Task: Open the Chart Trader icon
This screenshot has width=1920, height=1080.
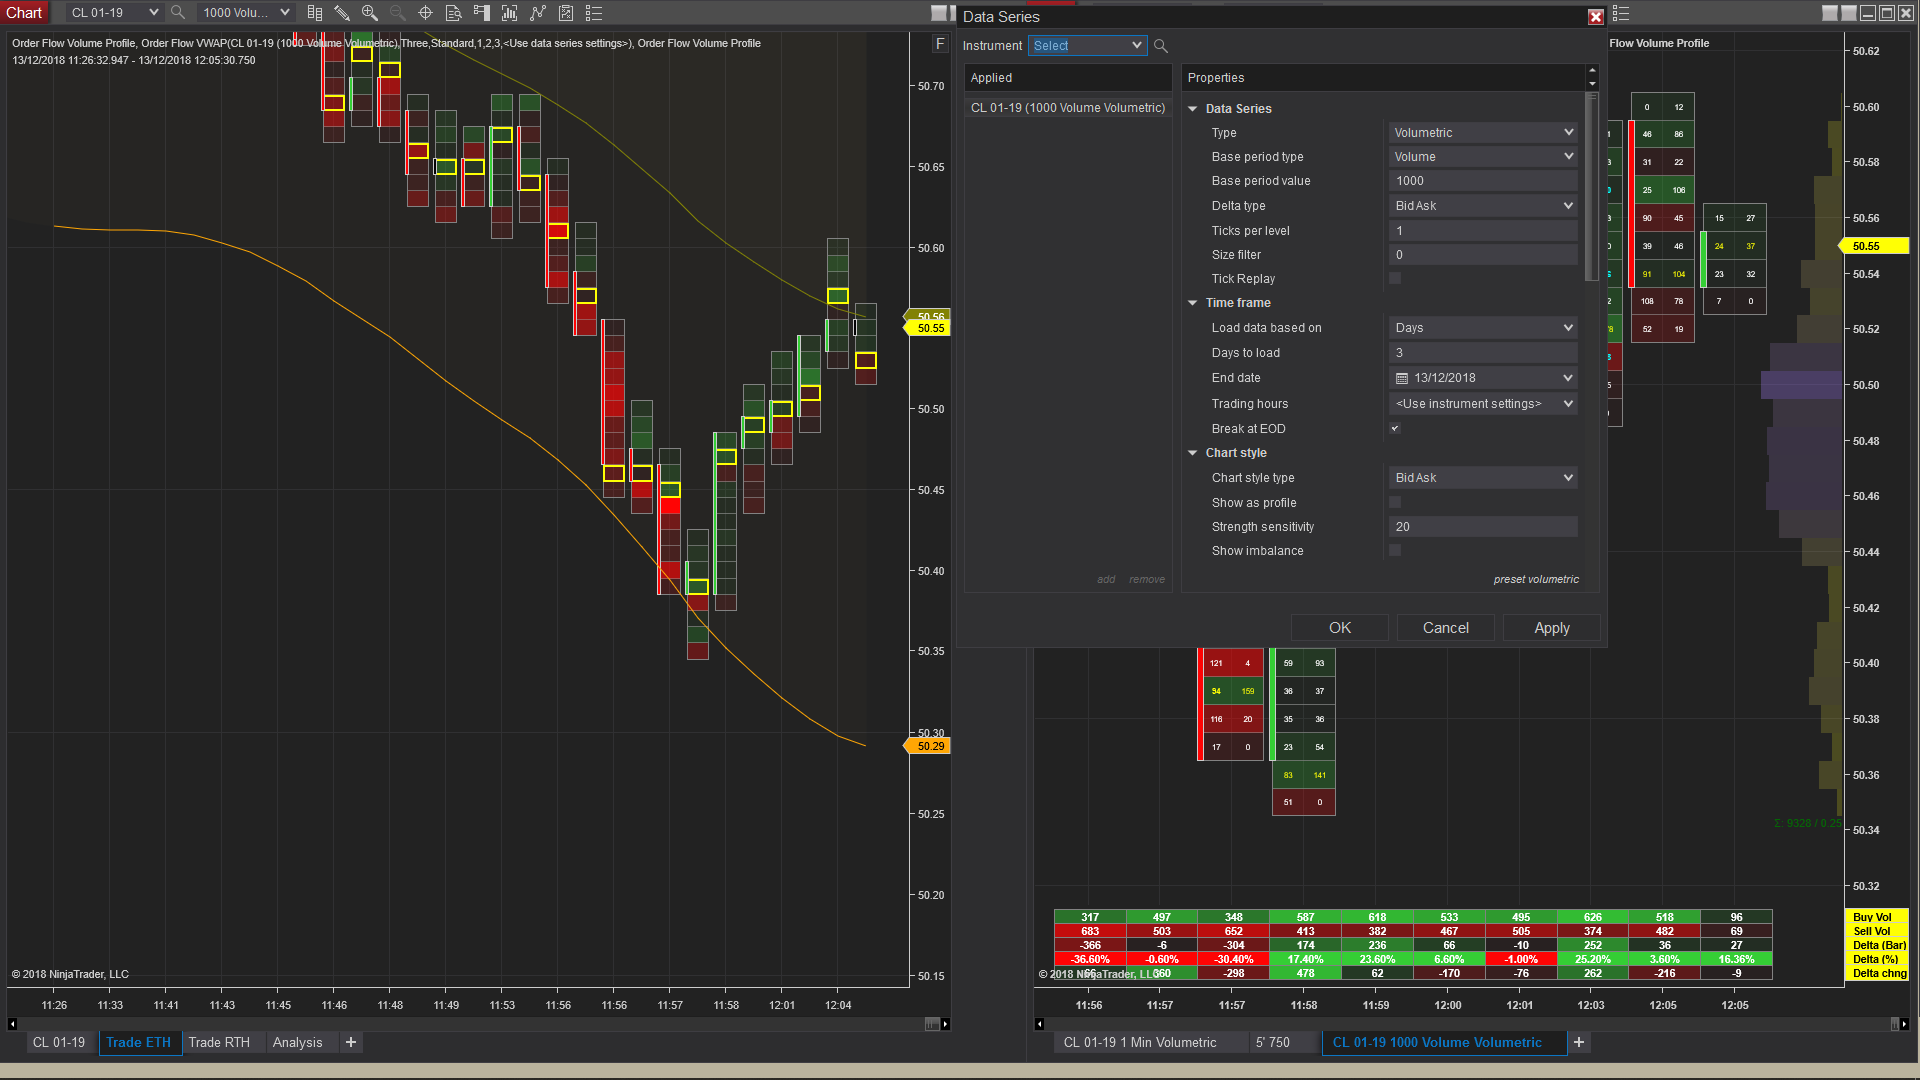Action: pos(482,13)
